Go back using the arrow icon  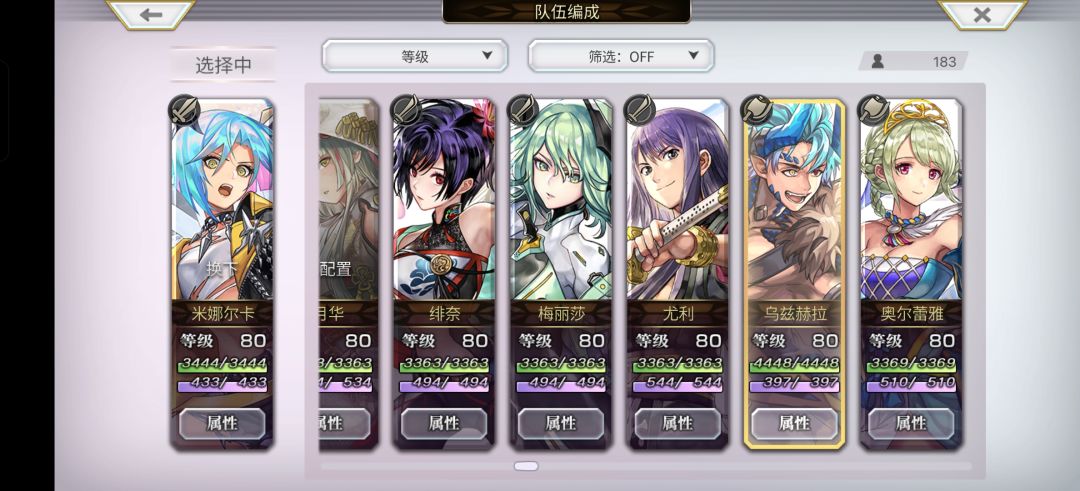point(151,14)
